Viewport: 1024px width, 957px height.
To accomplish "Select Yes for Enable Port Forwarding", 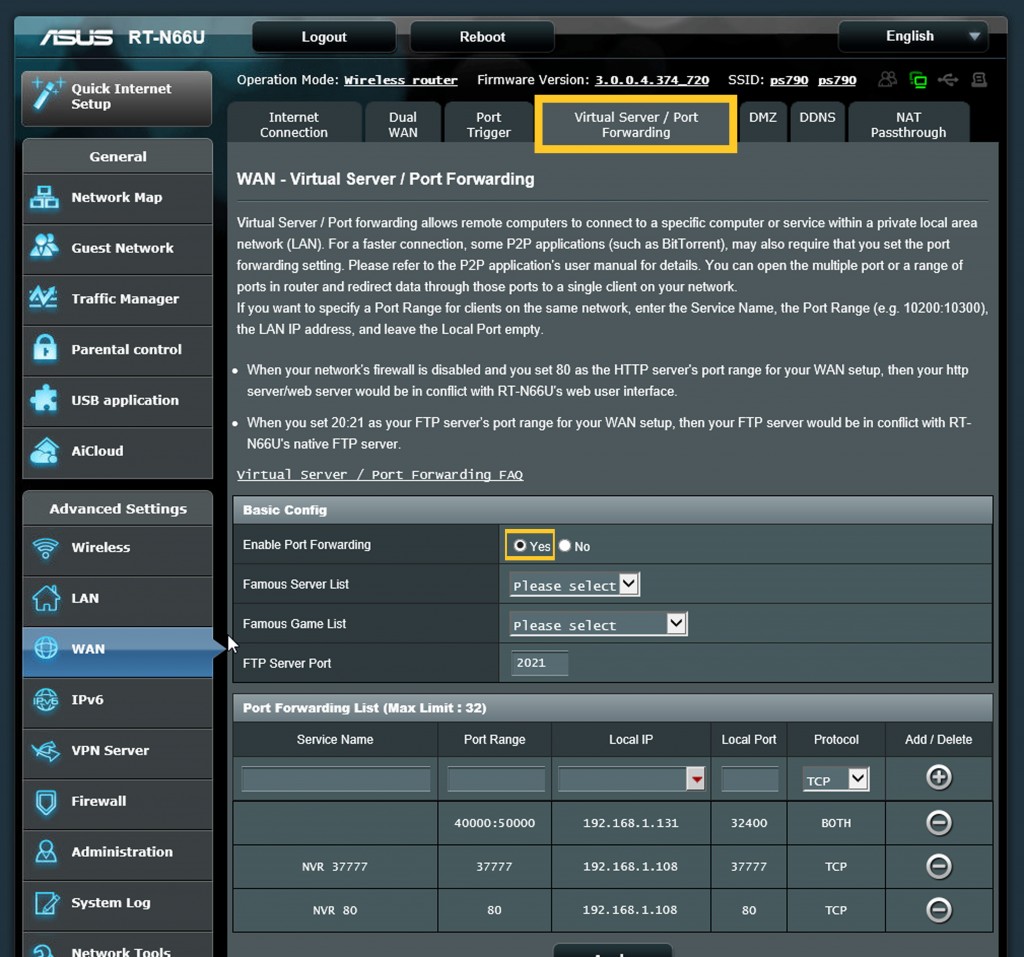I will 520,545.
